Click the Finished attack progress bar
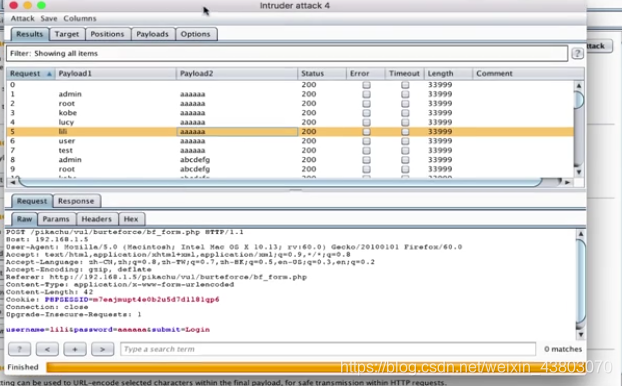 [x=315, y=367]
